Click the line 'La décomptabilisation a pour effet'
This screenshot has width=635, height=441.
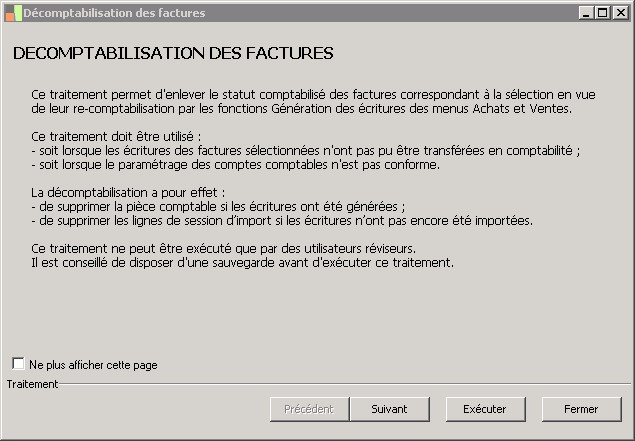128,192
